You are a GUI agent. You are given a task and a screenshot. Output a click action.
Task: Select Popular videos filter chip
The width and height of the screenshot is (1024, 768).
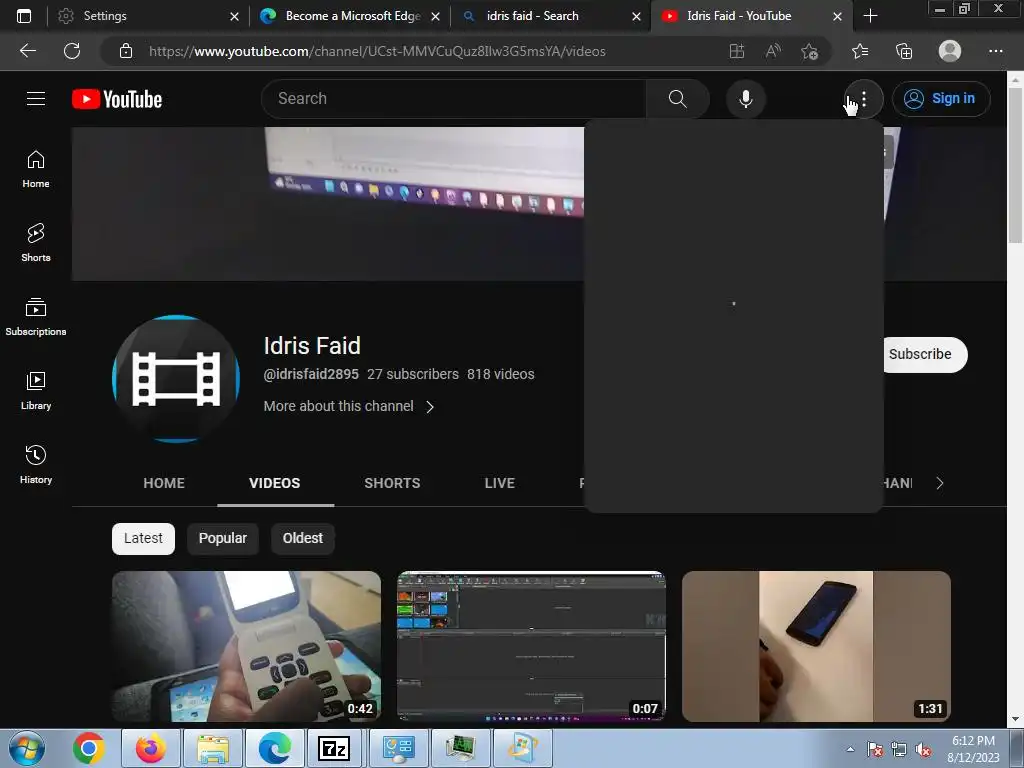click(223, 538)
